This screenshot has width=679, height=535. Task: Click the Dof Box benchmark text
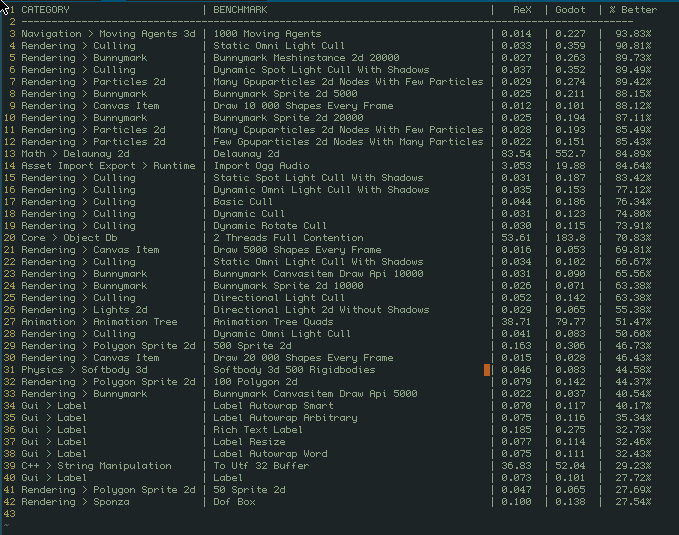pyautogui.click(x=234, y=502)
